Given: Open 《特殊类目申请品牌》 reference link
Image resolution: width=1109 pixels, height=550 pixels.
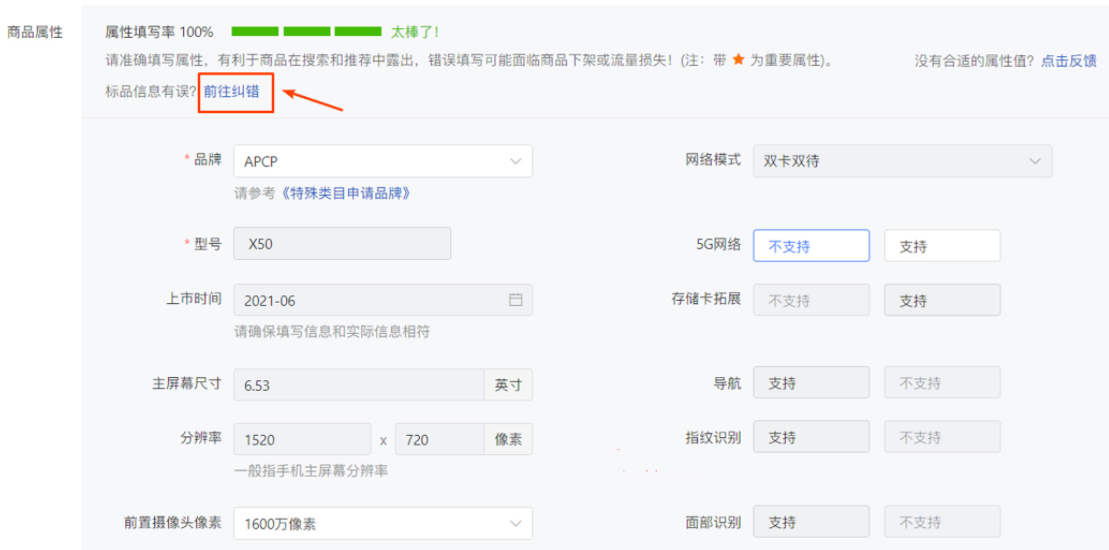Looking at the screenshot, I should (x=342, y=193).
